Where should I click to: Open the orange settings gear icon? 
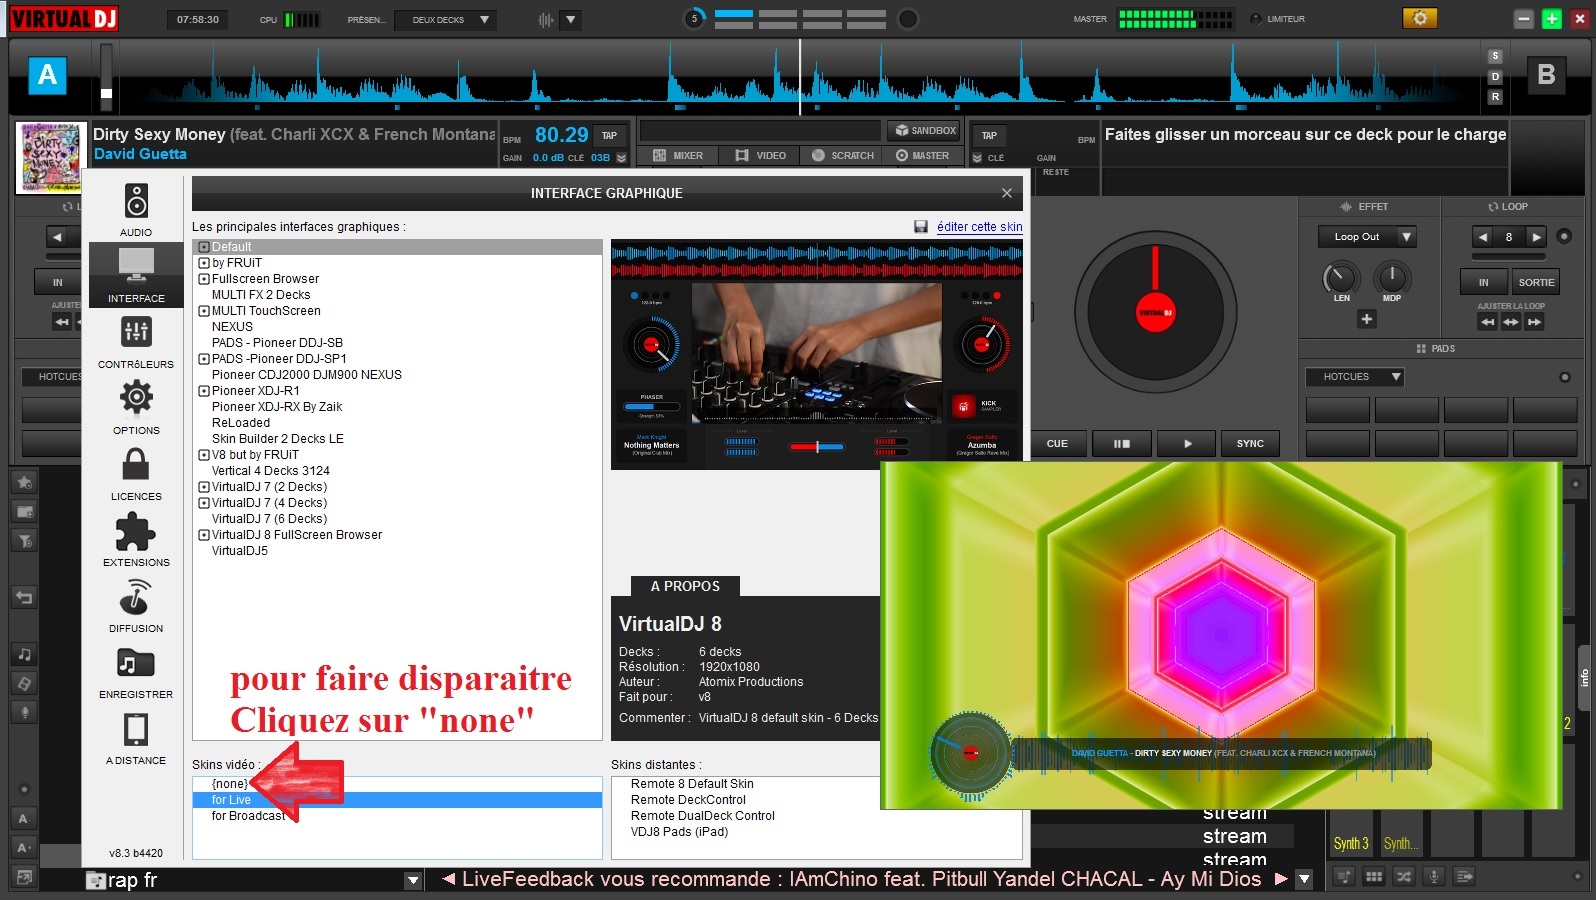pos(1419,18)
